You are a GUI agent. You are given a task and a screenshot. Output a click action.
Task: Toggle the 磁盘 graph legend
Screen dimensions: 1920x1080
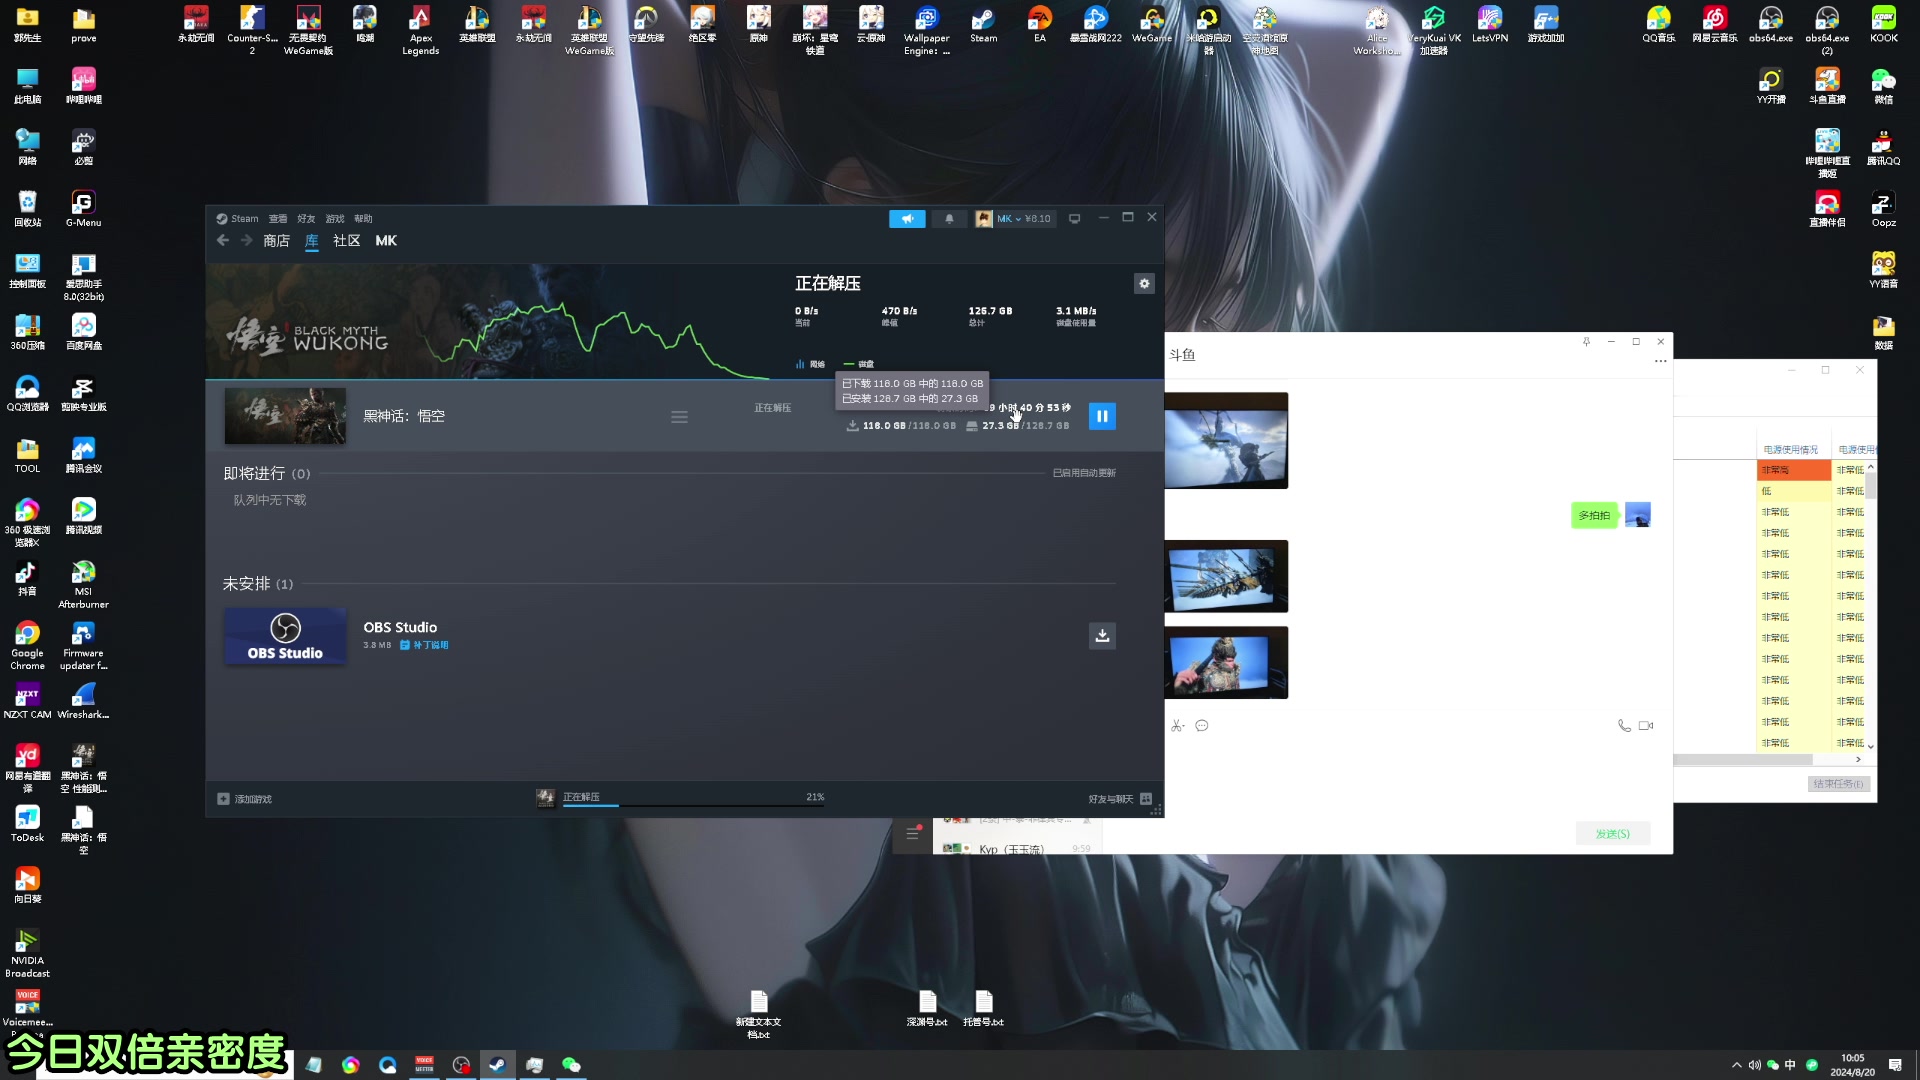point(859,365)
